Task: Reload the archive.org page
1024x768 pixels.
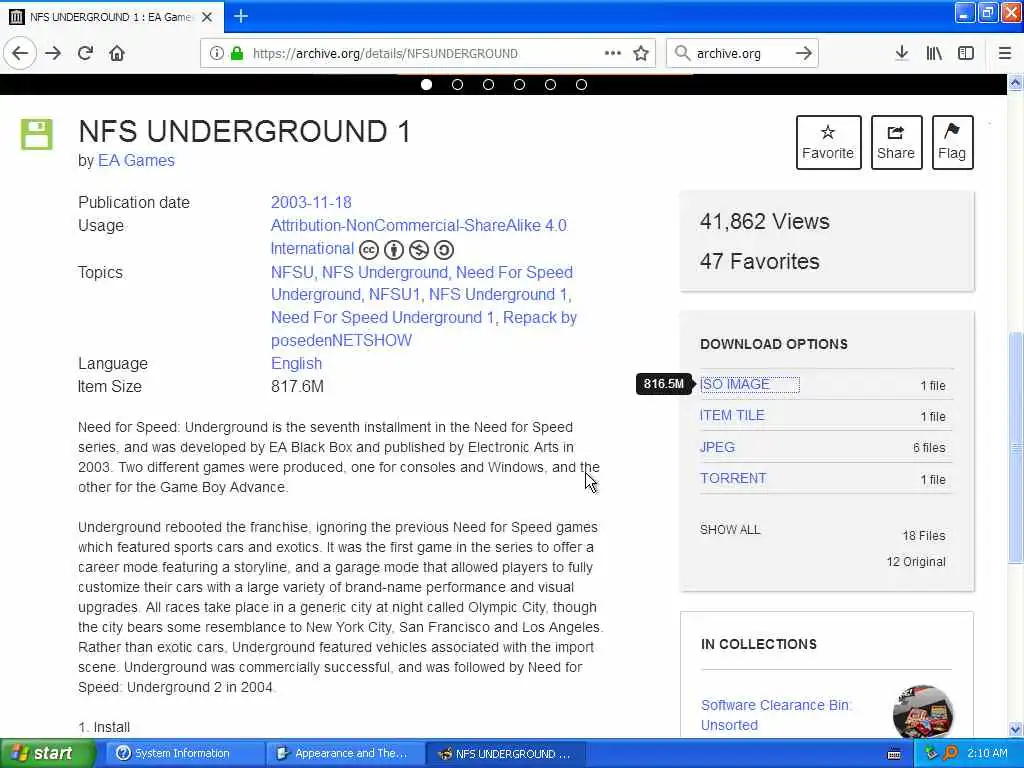Action: point(85,53)
